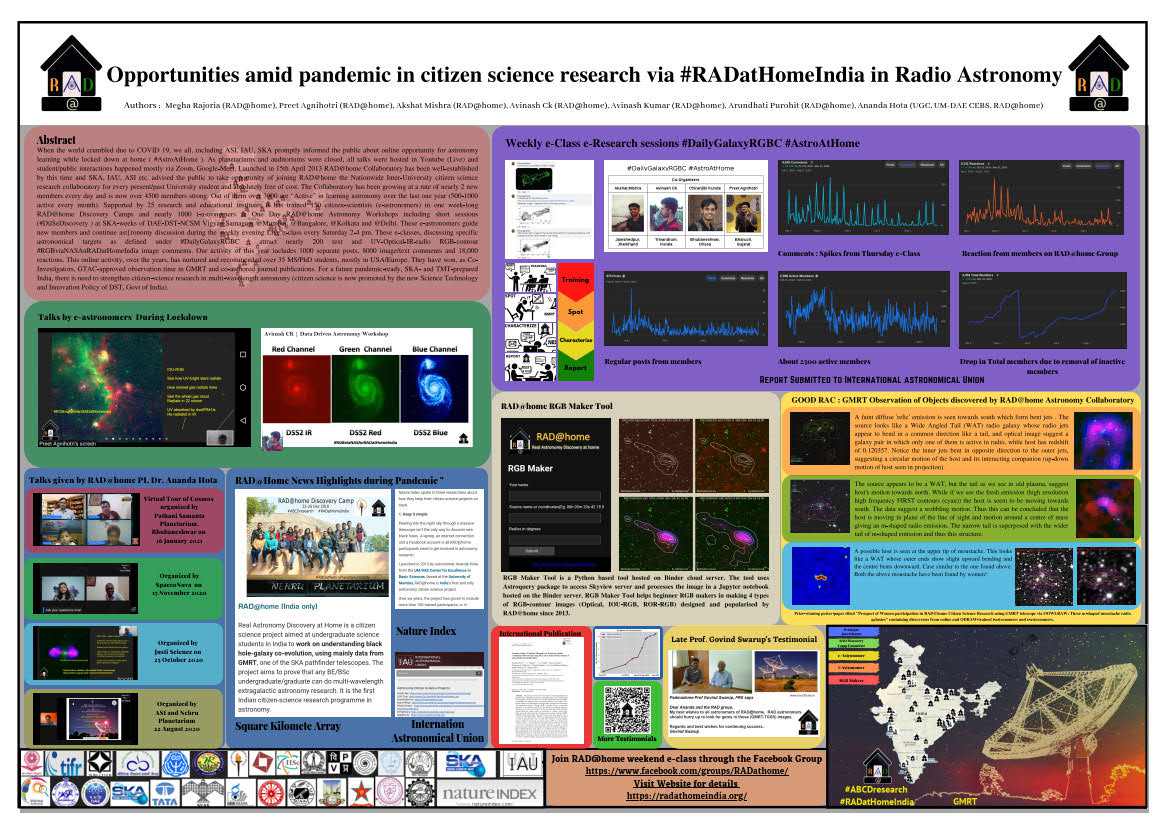Select the Red Channel galaxy image
Image resolution: width=1169 pixels, height=827 pixels.
(300, 394)
